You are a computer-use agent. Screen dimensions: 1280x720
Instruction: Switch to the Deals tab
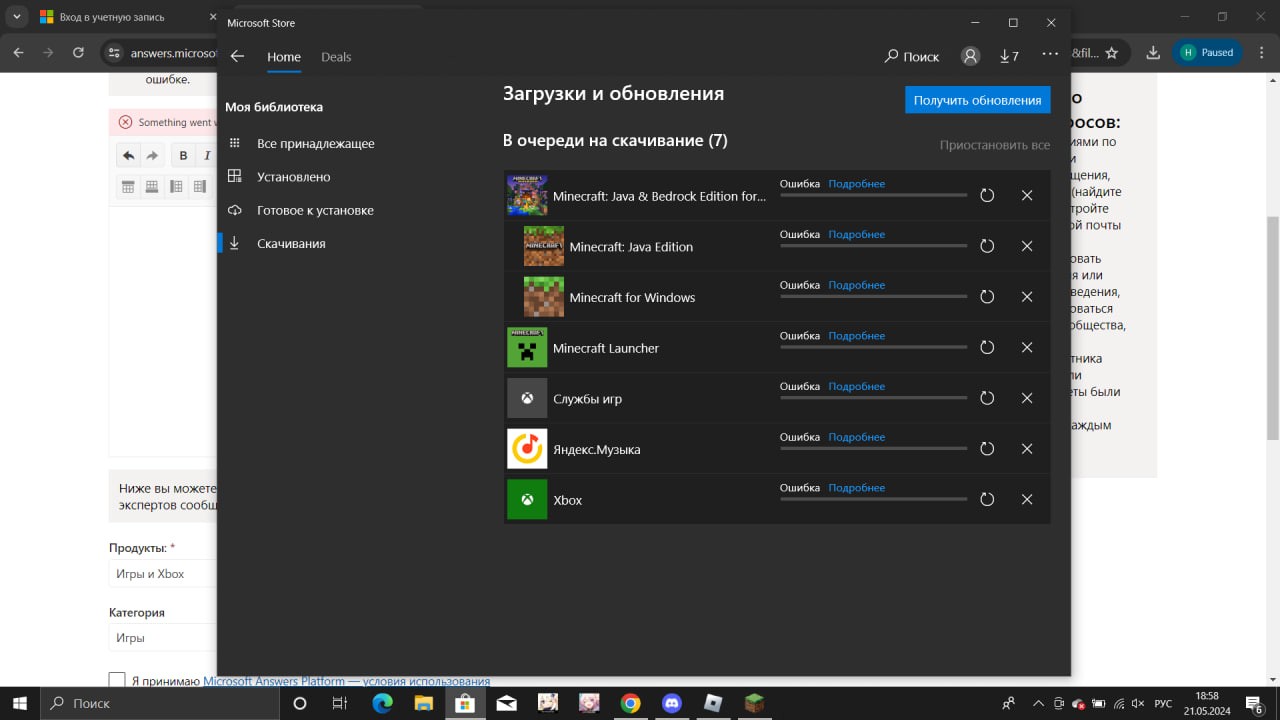click(336, 57)
